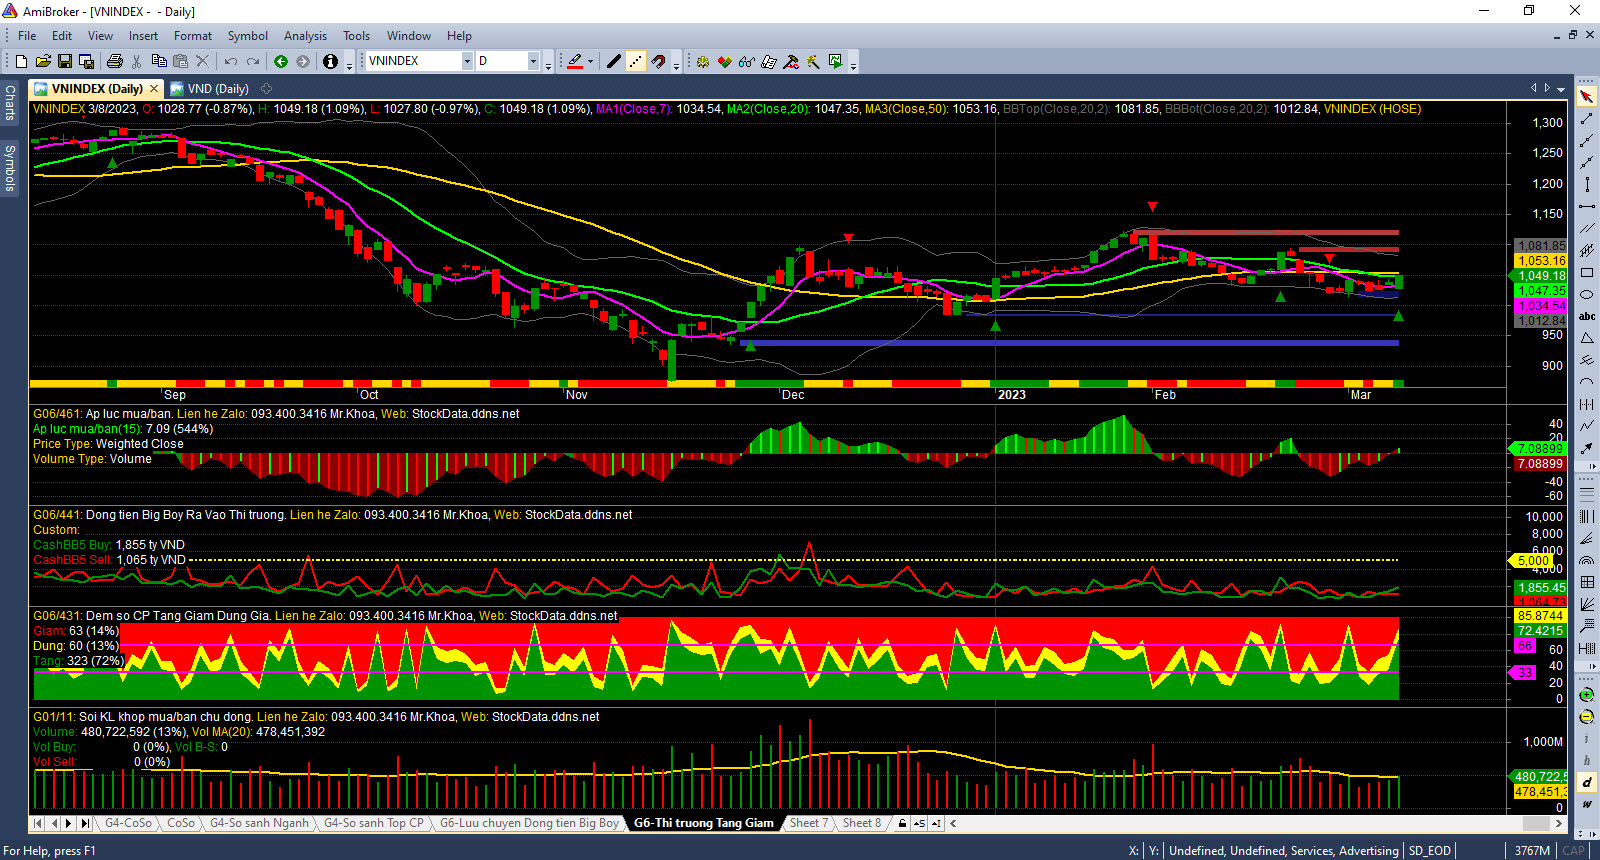Open the Info (i) icon
Image resolution: width=1600 pixels, height=860 pixels.
pos(331,61)
